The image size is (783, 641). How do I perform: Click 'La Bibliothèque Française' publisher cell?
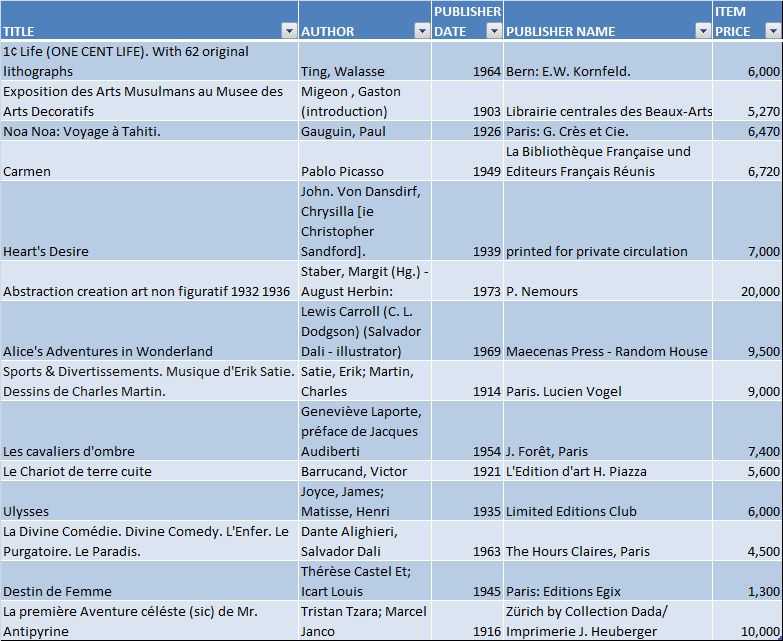pyautogui.click(x=608, y=161)
